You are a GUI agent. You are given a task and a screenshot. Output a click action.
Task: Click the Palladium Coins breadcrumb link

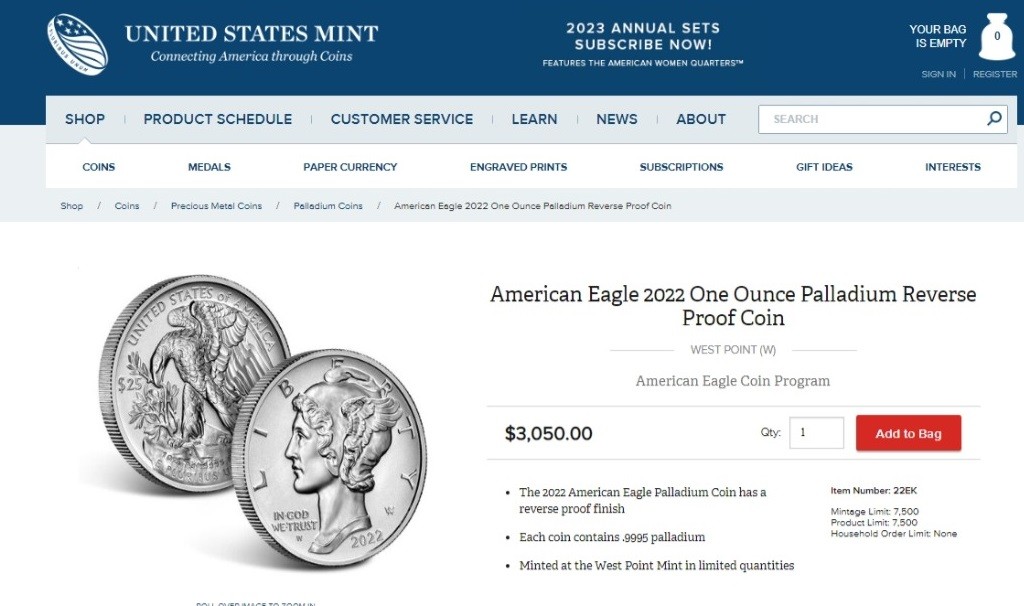328,206
